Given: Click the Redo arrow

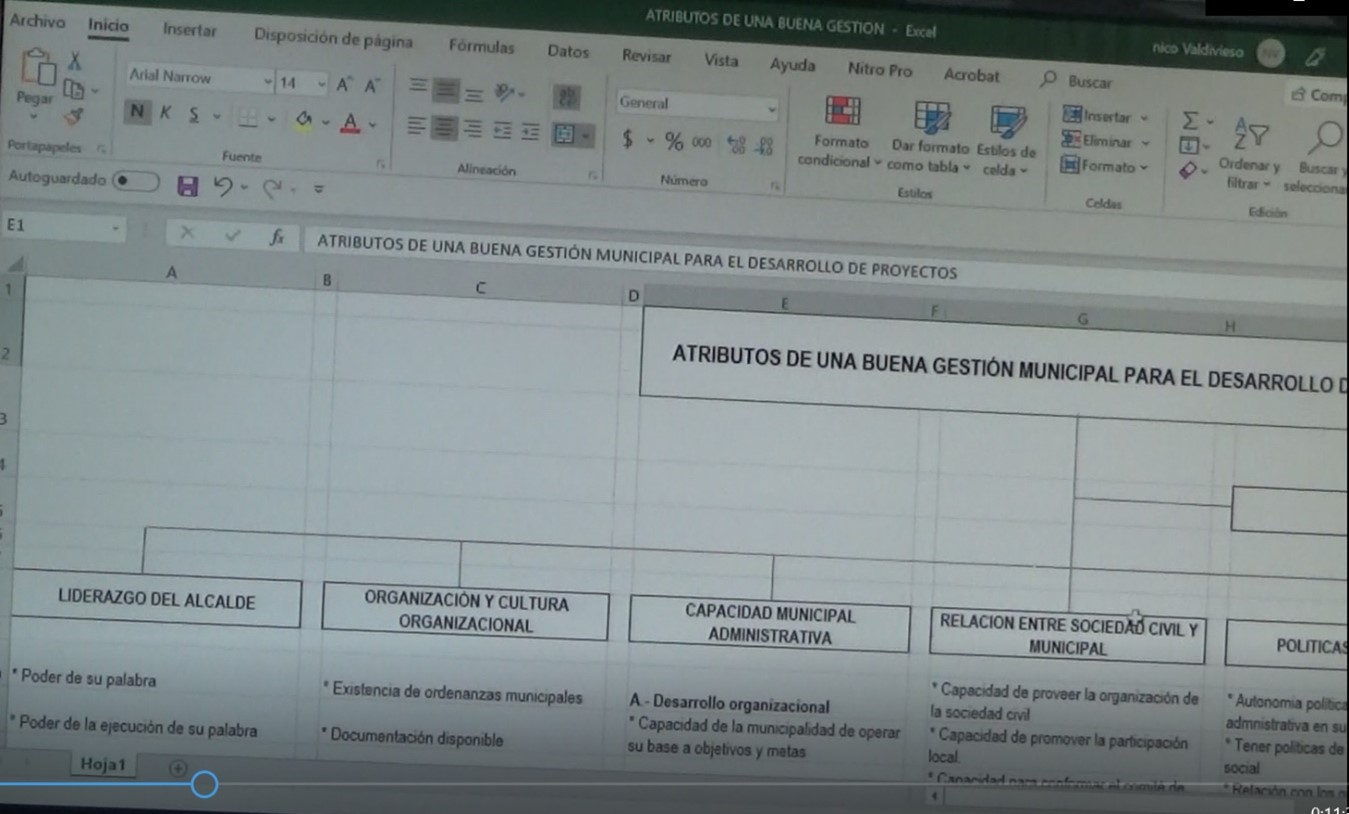Looking at the screenshot, I should tap(272, 187).
